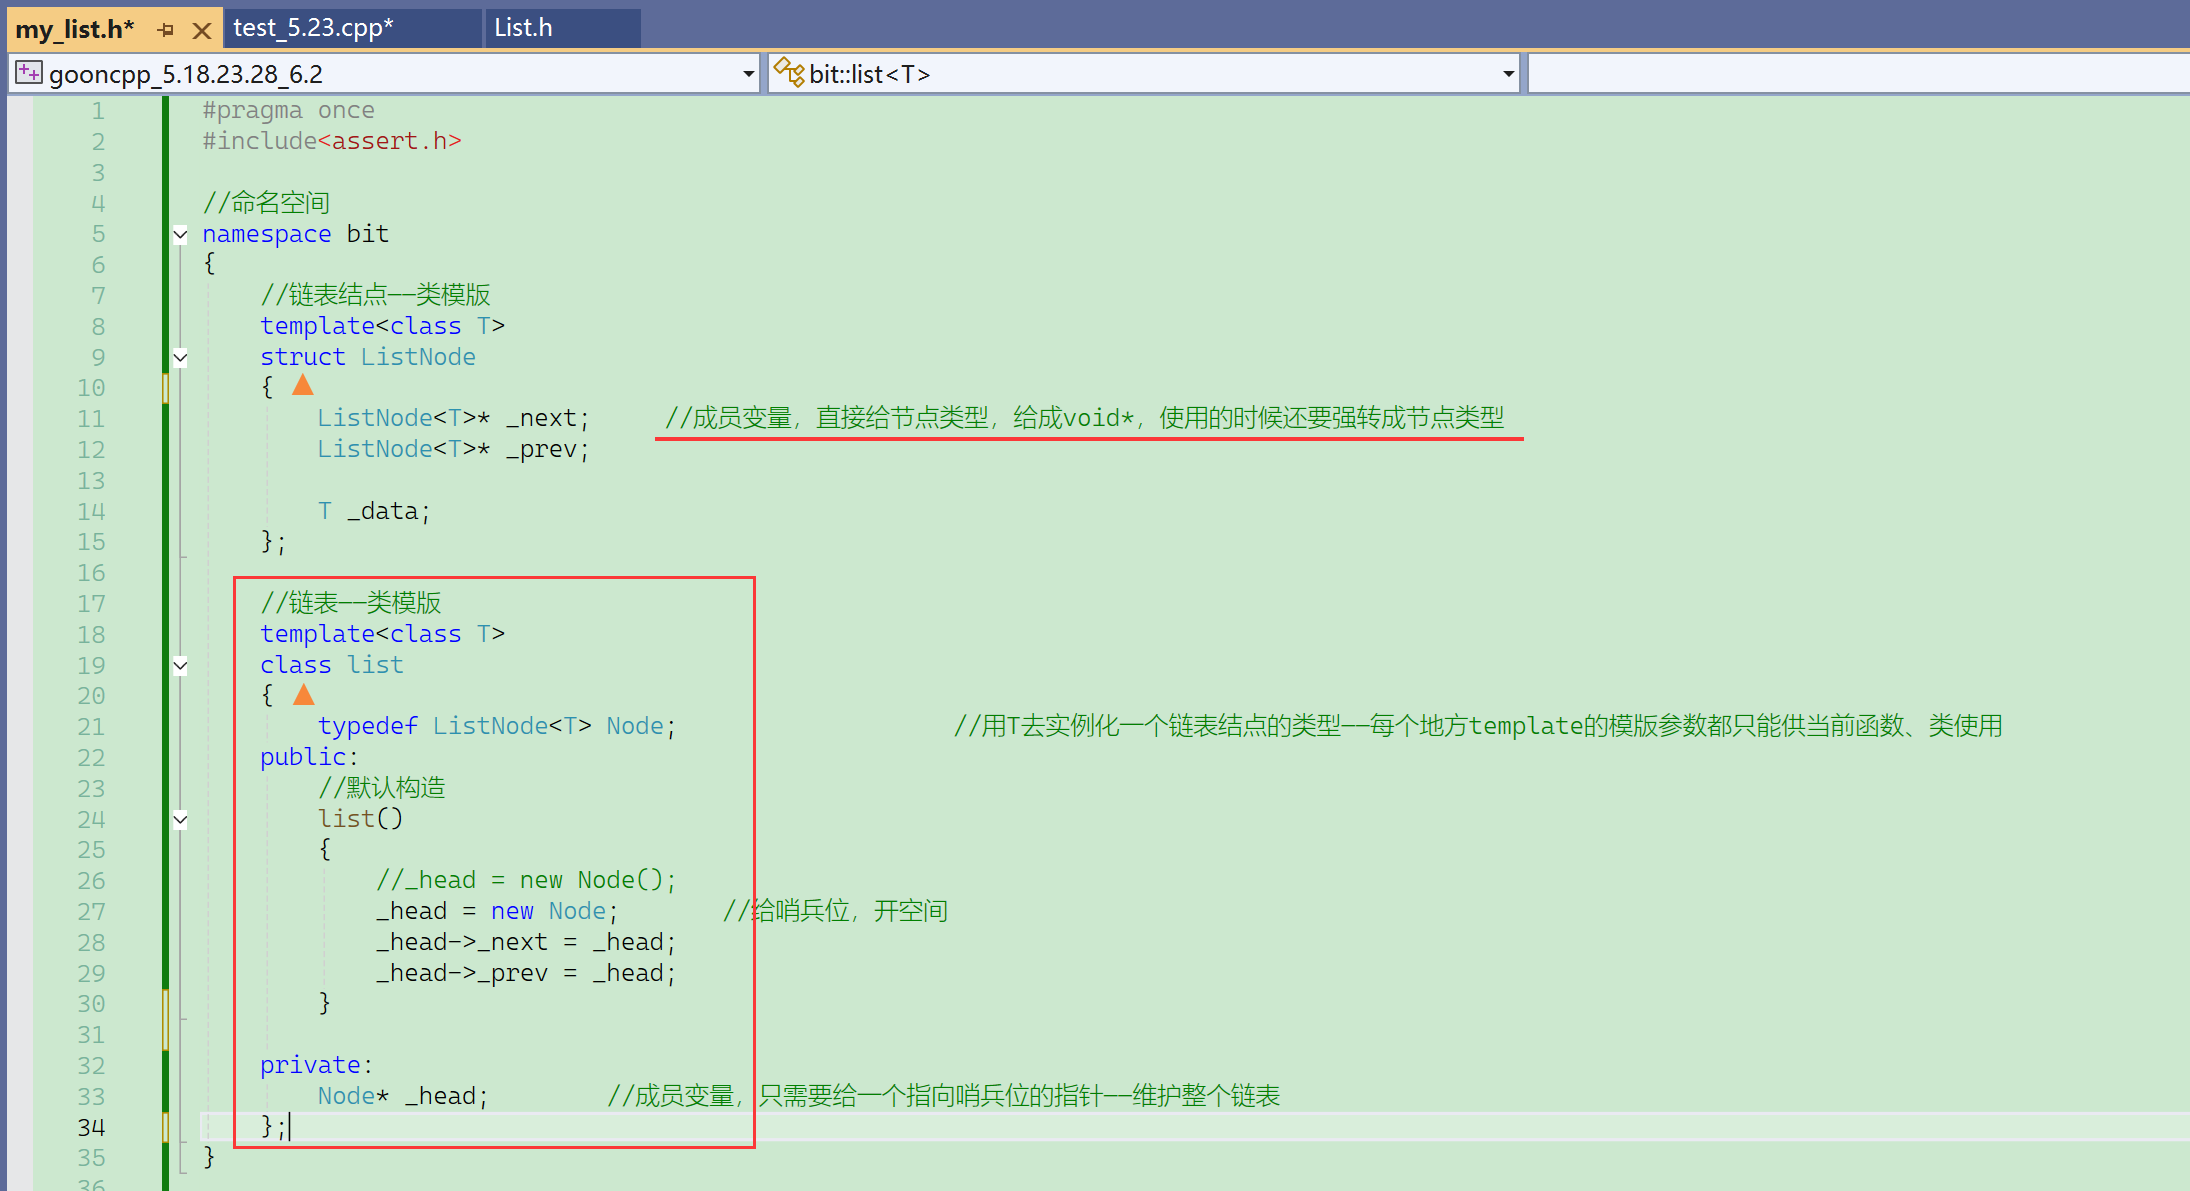Pin the my_list.h tab
This screenshot has height=1191, width=2190.
(166, 30)
